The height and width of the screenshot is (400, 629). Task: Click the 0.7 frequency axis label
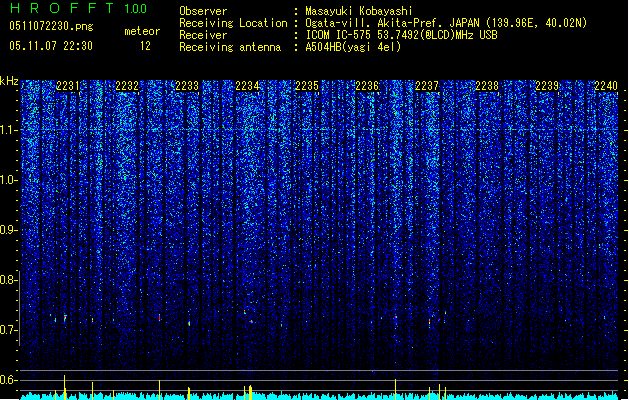[x=9, y=330]
